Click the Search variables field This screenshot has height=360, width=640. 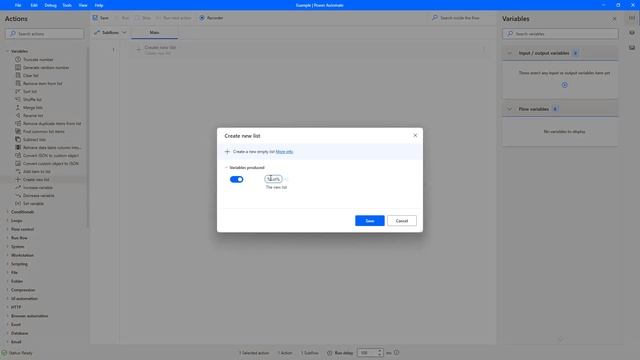tap(560, 34)
